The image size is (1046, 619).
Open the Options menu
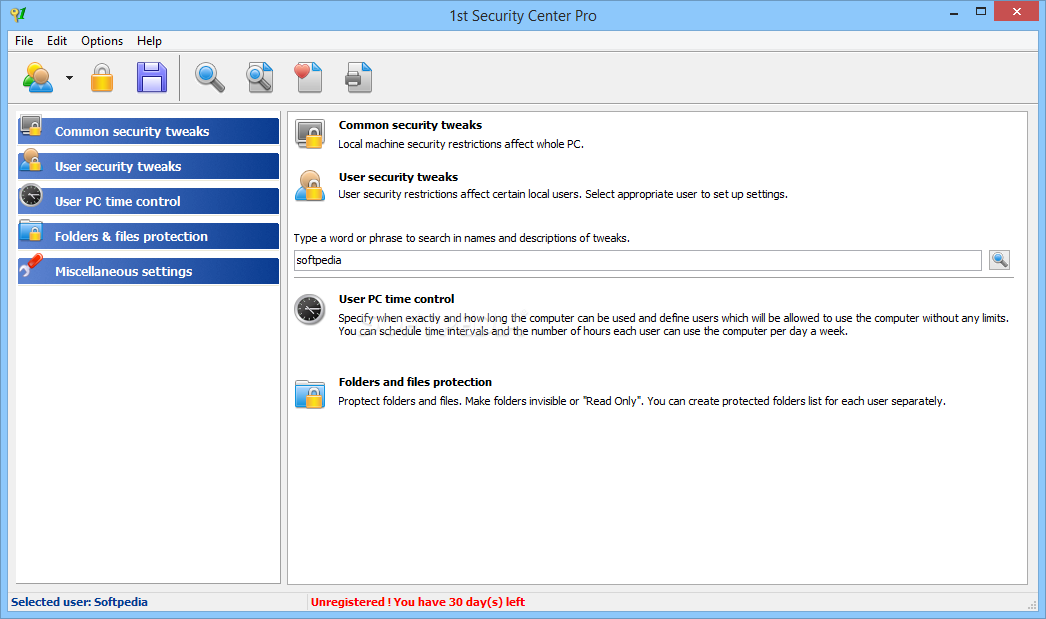point(102,41)
